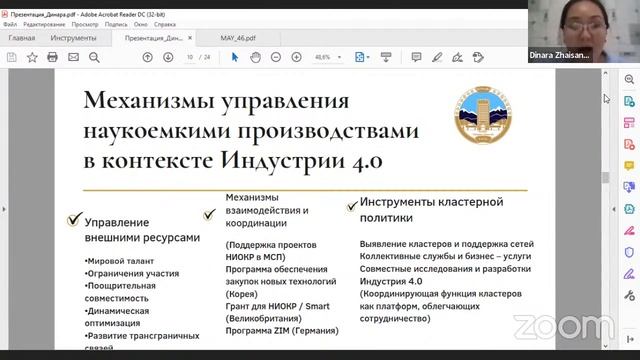
Task: Open More Tools wrench icon in right pane
Action: point(629,295)
